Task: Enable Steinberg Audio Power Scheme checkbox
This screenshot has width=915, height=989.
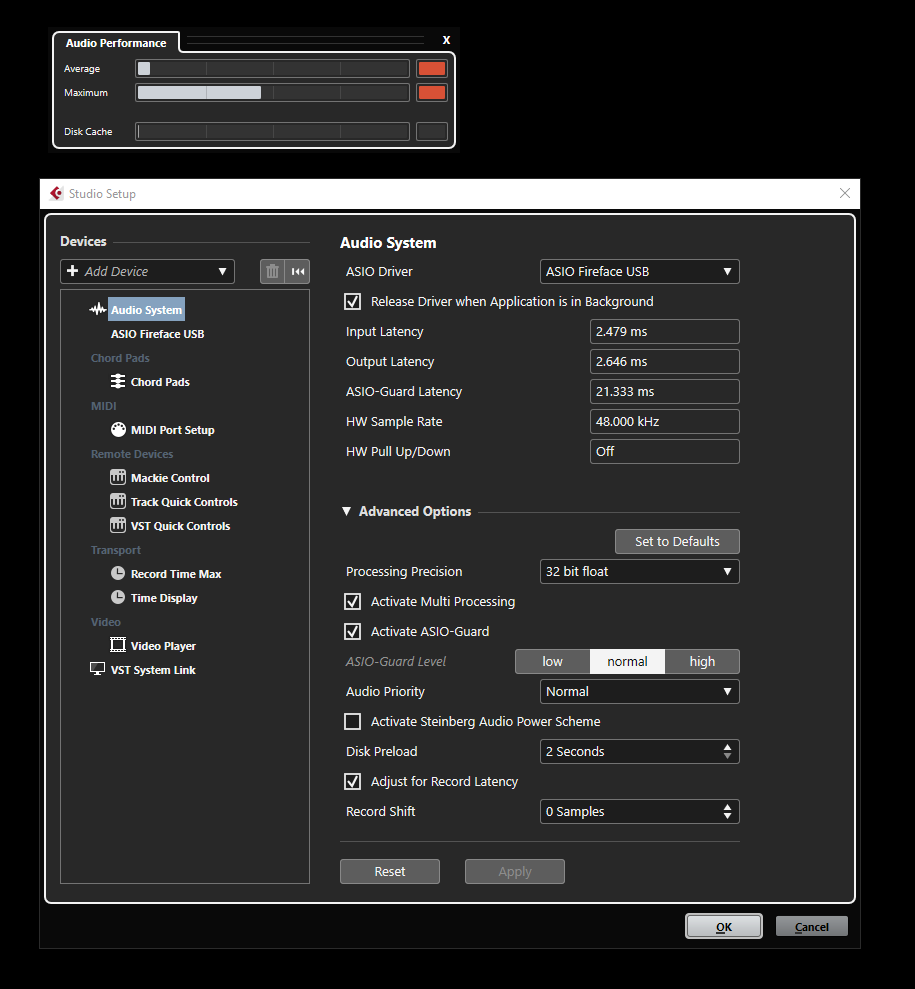Action: coord(353,722)
